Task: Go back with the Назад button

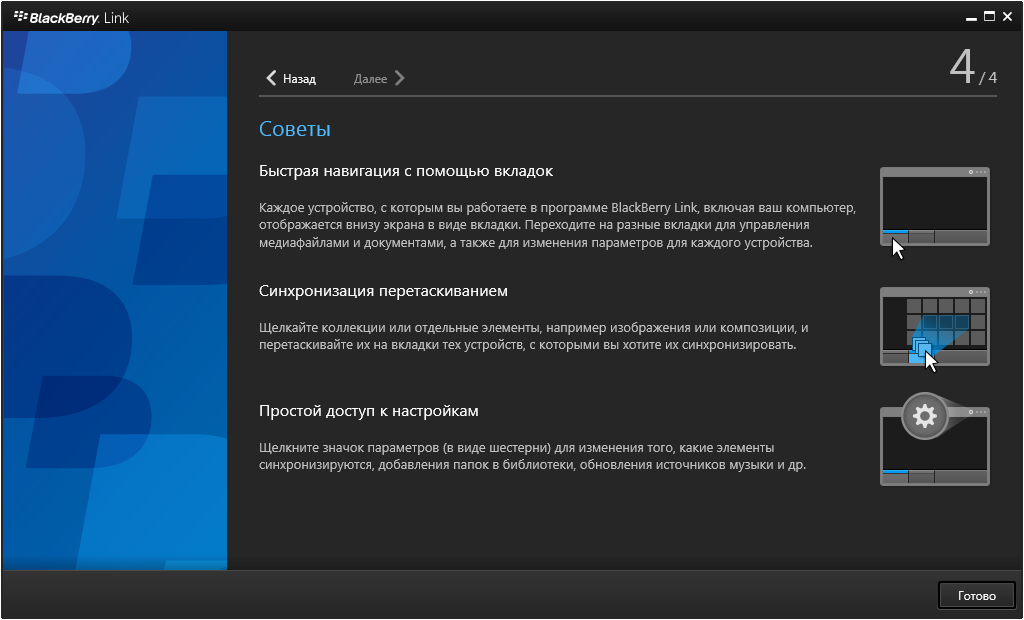Action: click(x=291, y=78)
